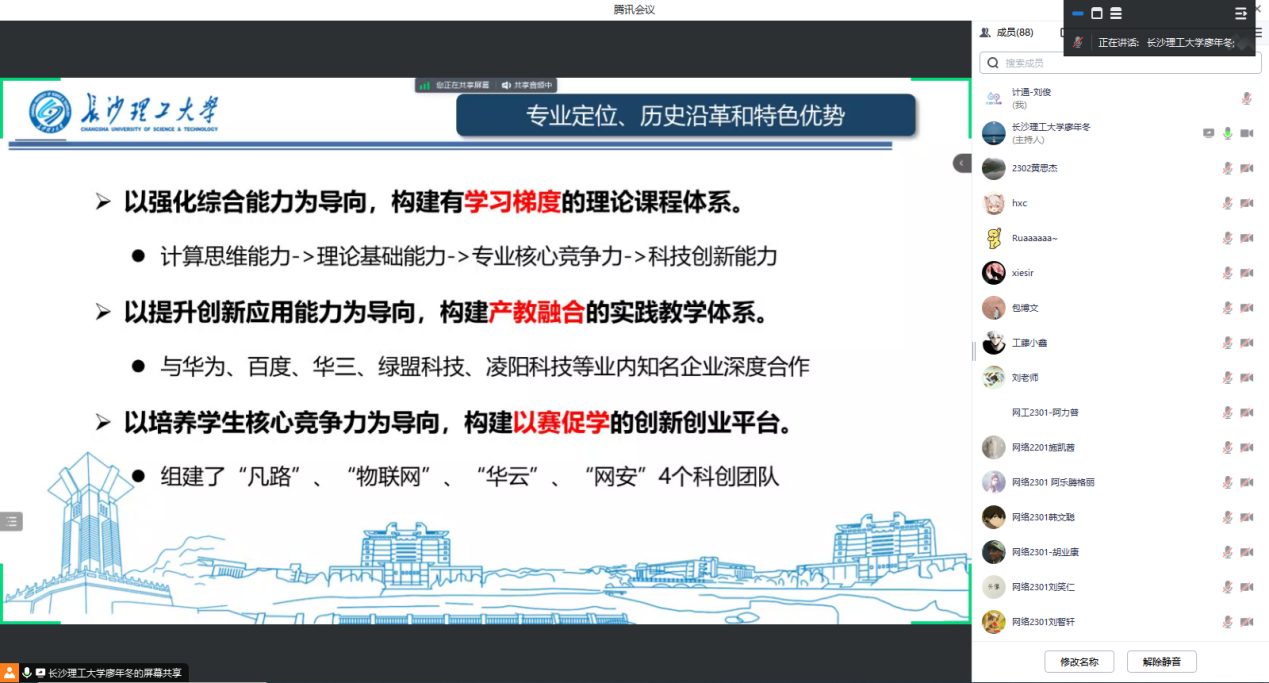
Task: Click the disabled camera icon beside xiesir
Action: pyautogui.click(x=1246, y=273)
